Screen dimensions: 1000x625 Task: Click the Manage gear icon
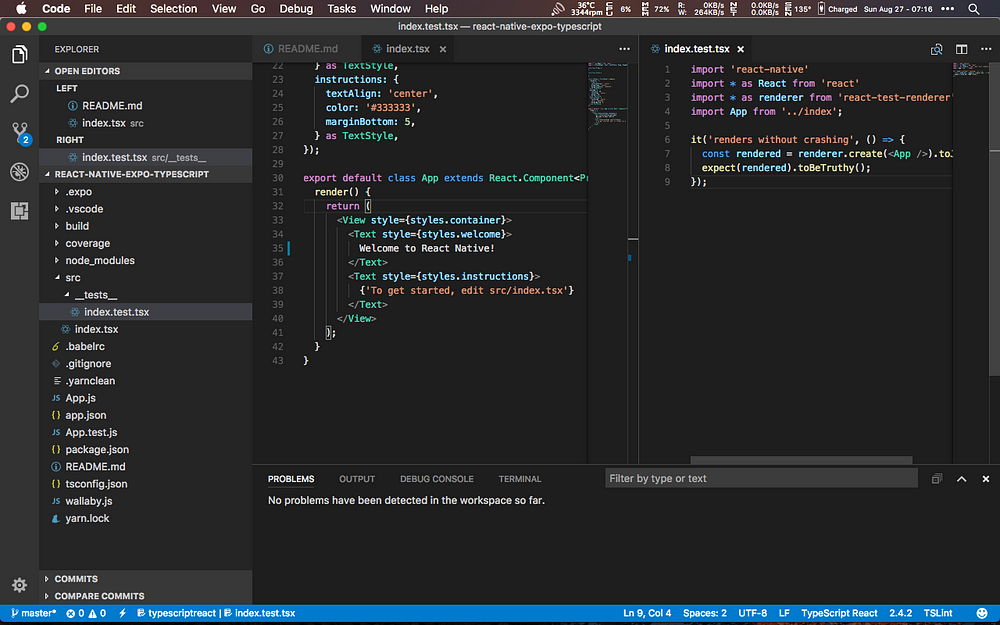click(19, 585)
